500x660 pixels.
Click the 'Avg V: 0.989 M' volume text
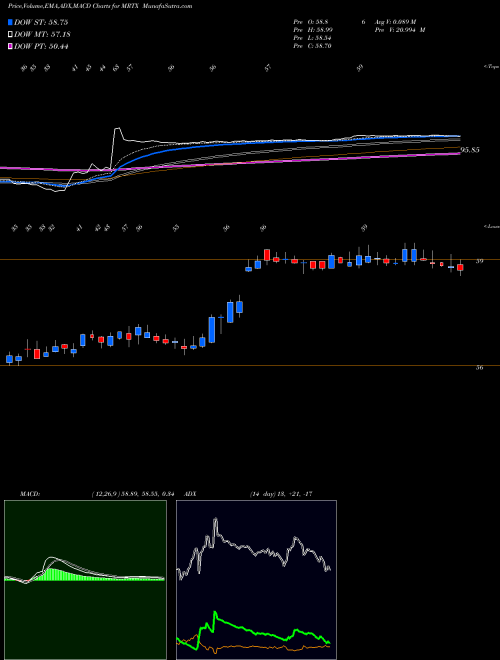394,22
